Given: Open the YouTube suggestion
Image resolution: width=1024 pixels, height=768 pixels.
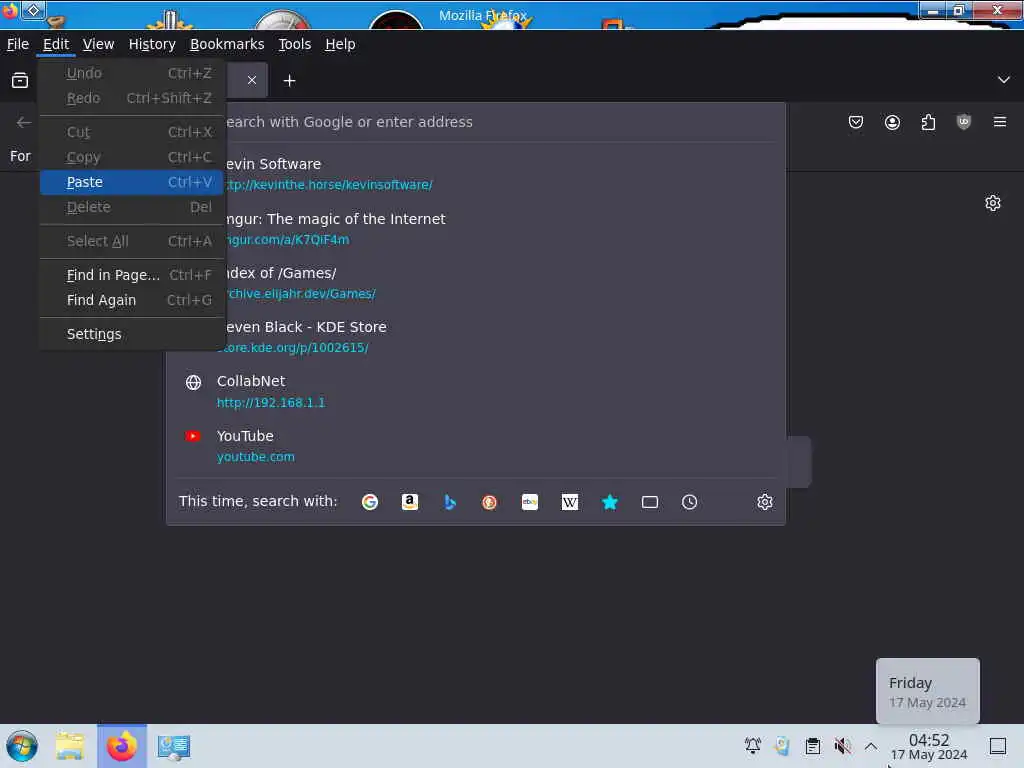Looking at the screenshot, I should (x=475, y=445).
